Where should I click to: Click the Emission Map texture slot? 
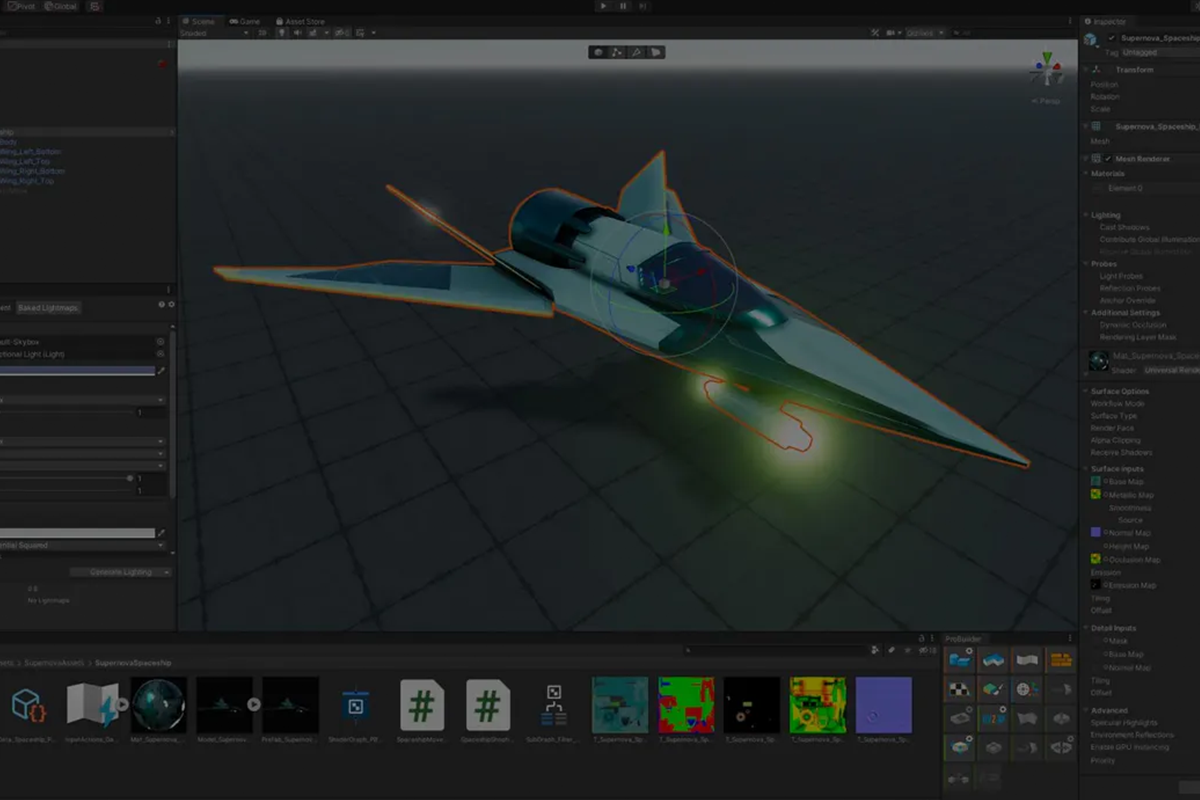(1096, 584)
